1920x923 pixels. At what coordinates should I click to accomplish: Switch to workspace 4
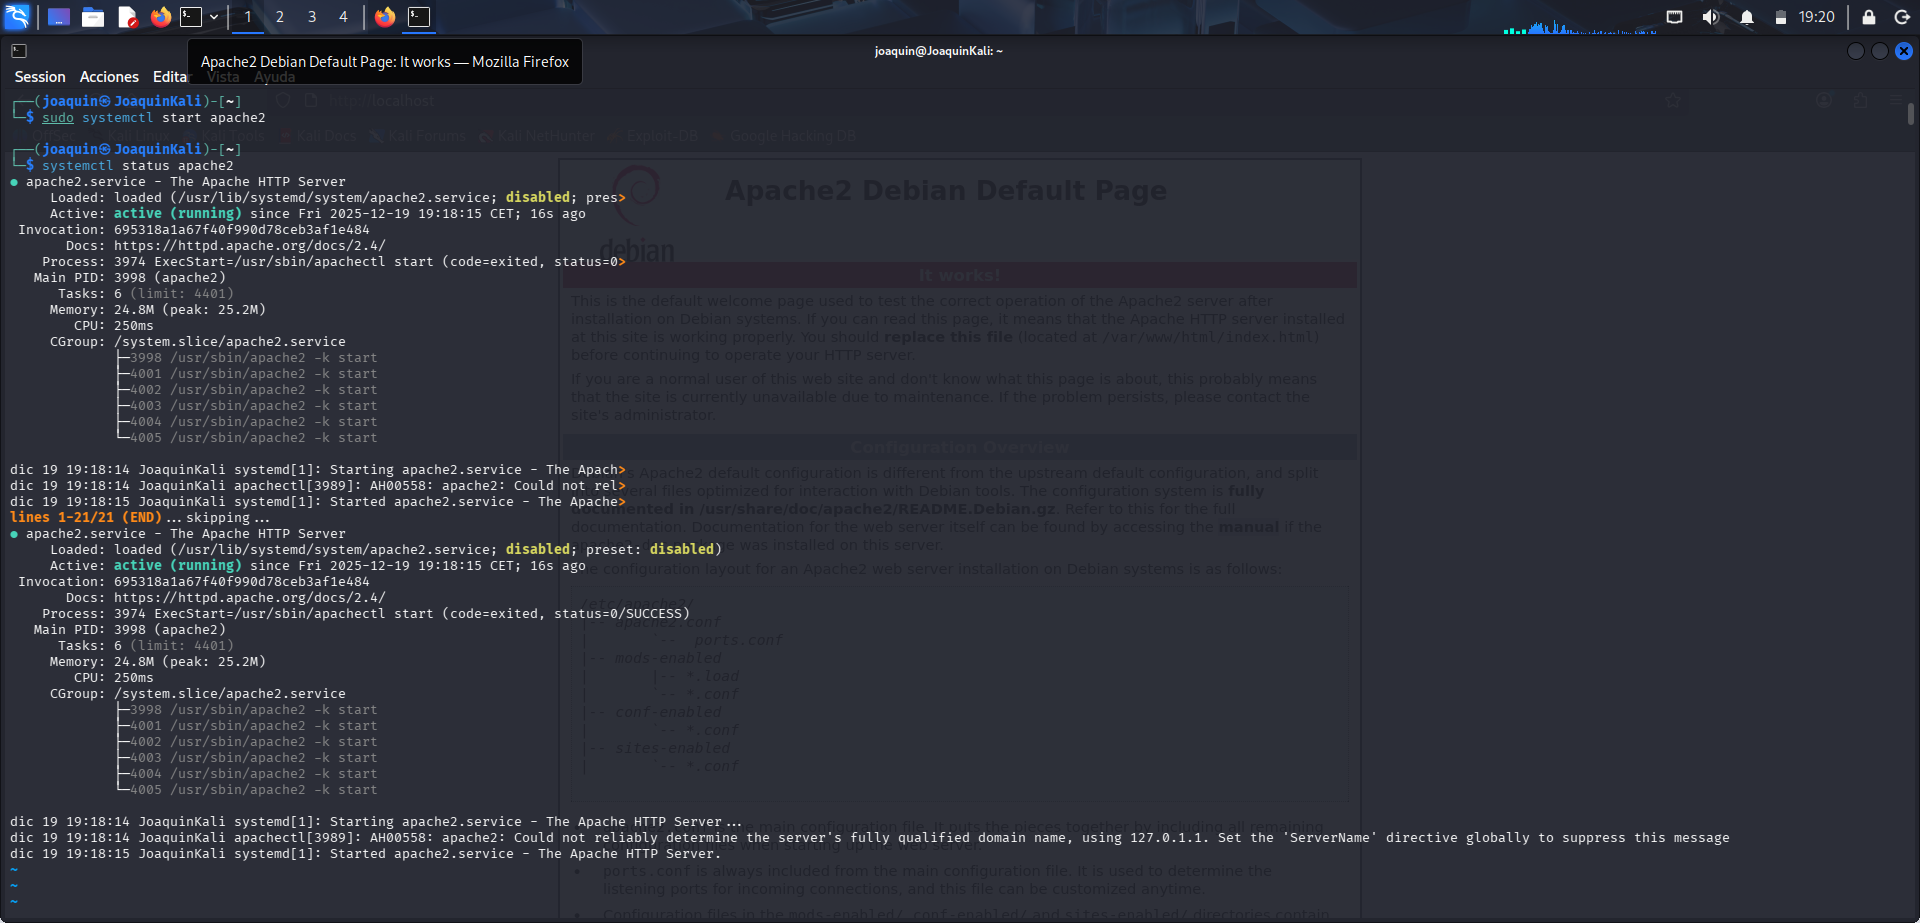[x=343, y=17]
